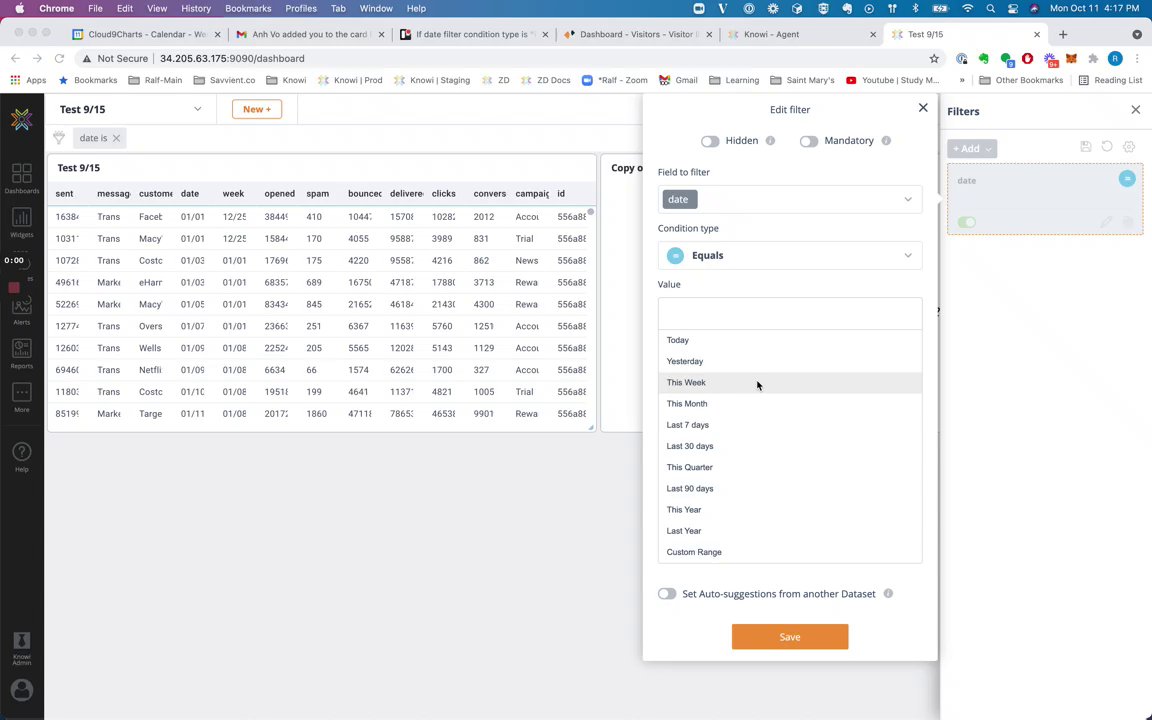Screen dimensions: 1152x720
Task: Click the Hidden info icon
Action: pyautogui.click(x=770, y=140)
